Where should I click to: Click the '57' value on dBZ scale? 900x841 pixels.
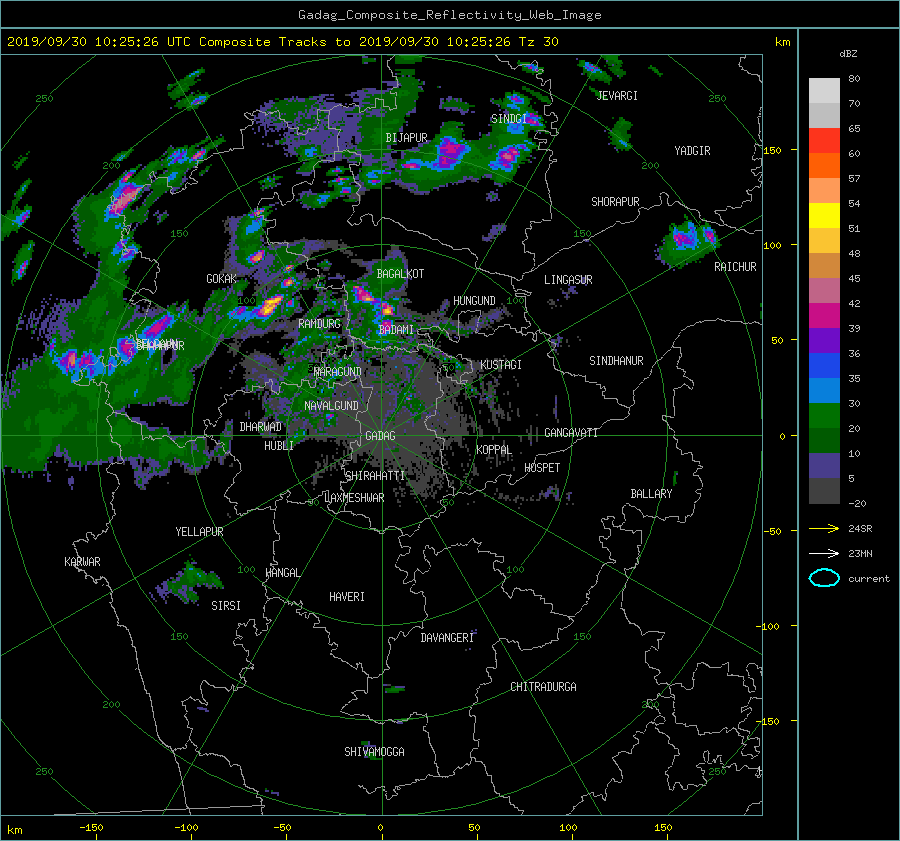pyautogui.click(x=854, y=179)
